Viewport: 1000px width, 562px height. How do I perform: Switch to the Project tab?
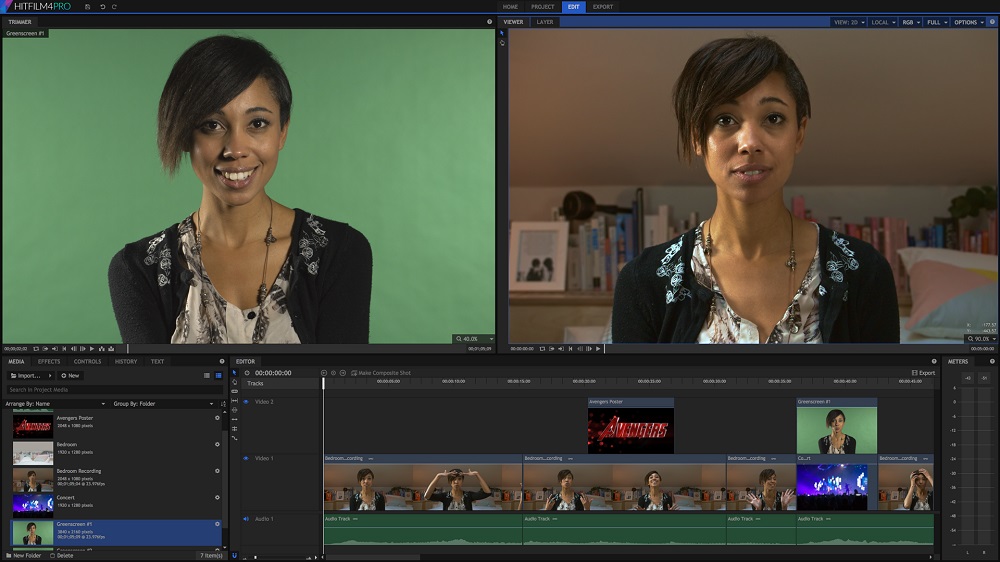click(543, 7)
